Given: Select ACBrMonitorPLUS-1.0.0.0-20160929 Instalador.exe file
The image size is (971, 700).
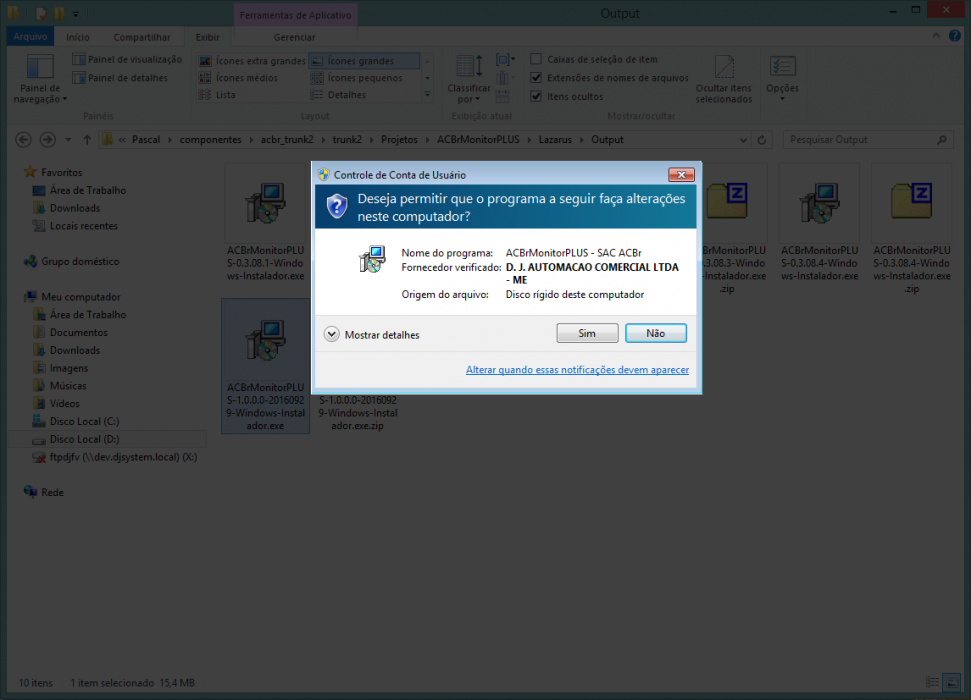Looking at the screenshot, I should (x=266, y=366).
